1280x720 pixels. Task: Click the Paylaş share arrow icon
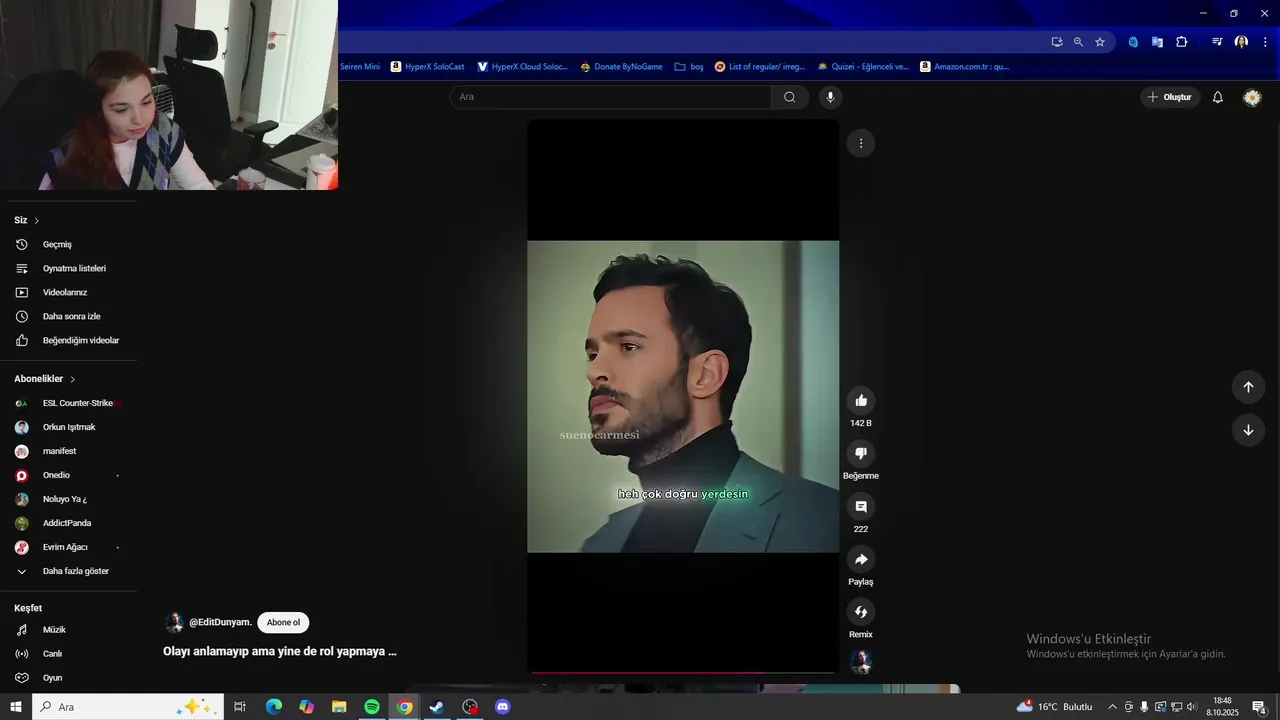point(861,560)
